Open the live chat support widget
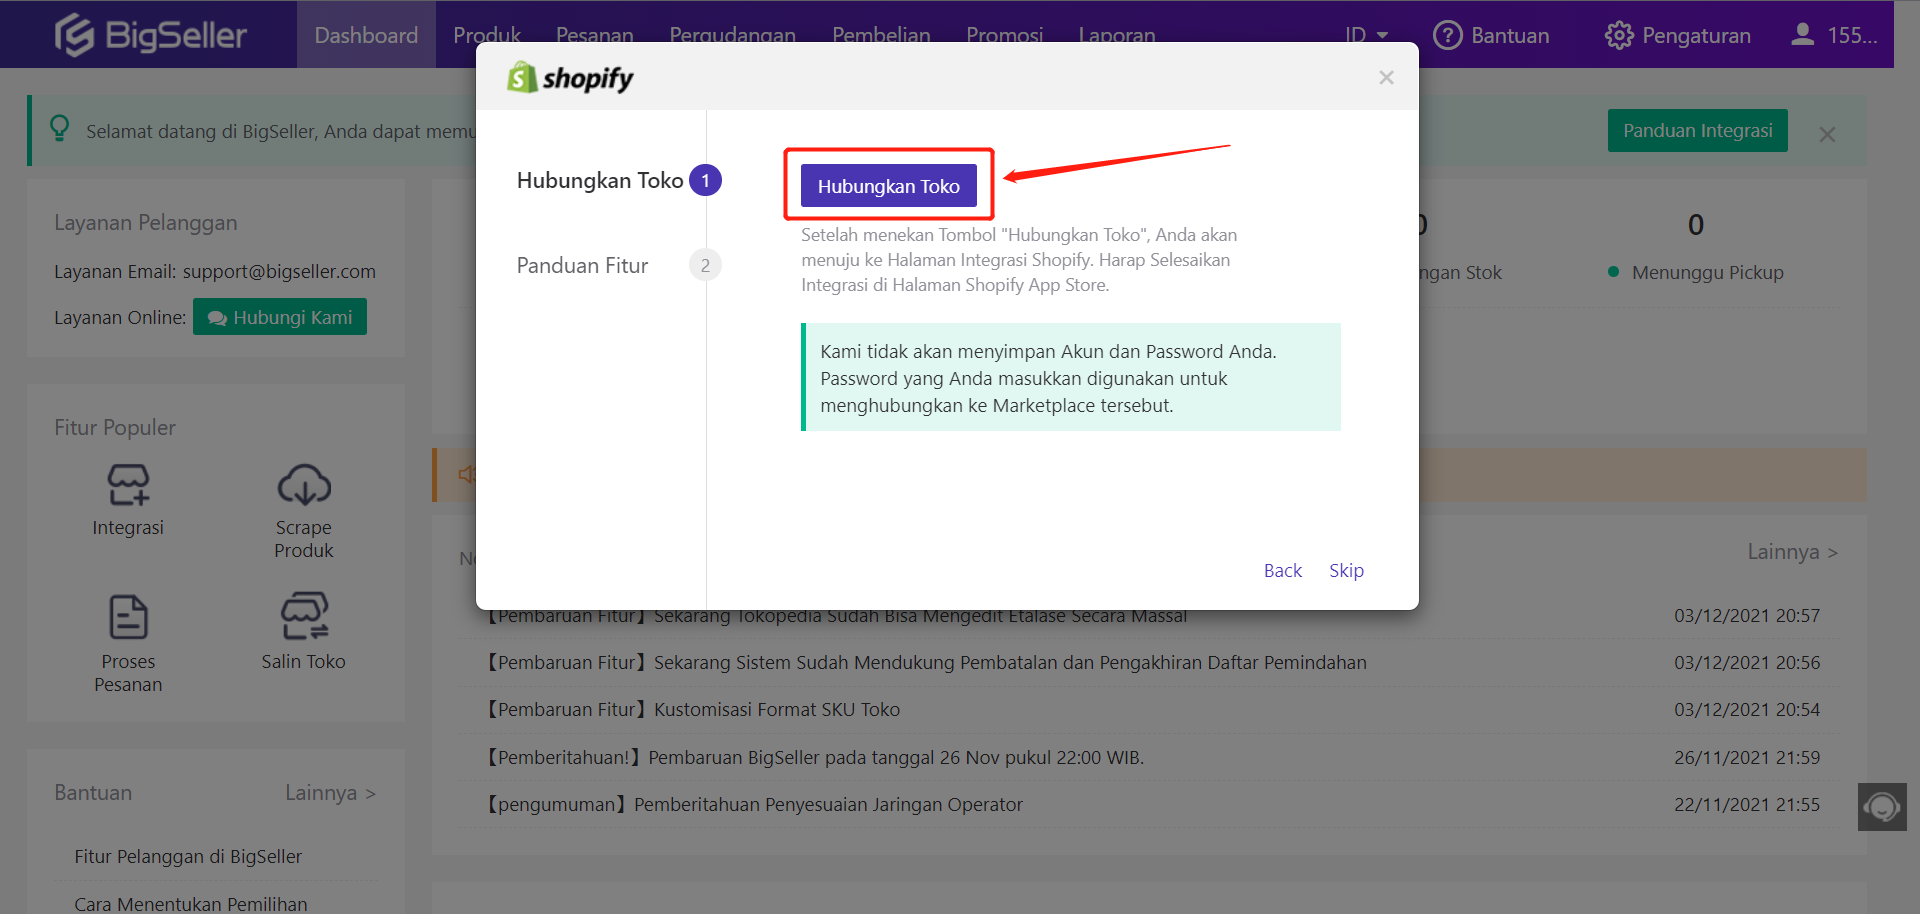The width and height of the screenshot is (1920, 914). 1882,807
